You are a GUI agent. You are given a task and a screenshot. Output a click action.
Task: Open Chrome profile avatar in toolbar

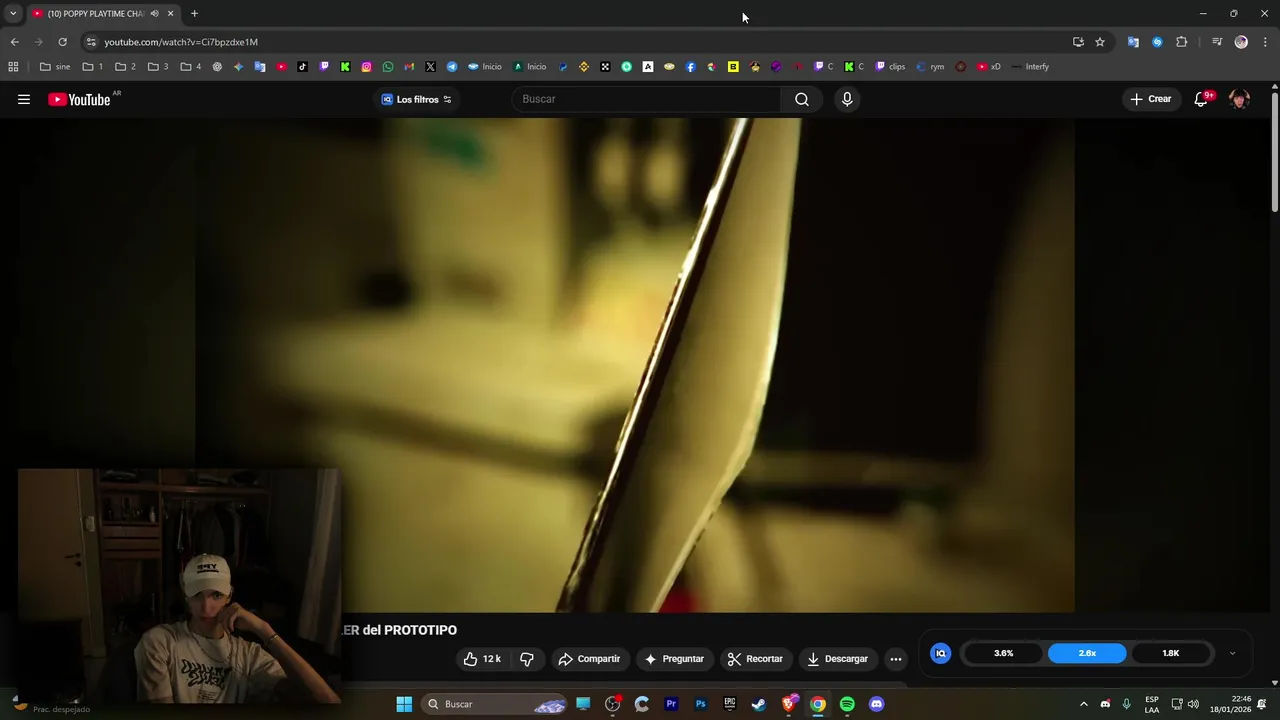pos(1241,42)
